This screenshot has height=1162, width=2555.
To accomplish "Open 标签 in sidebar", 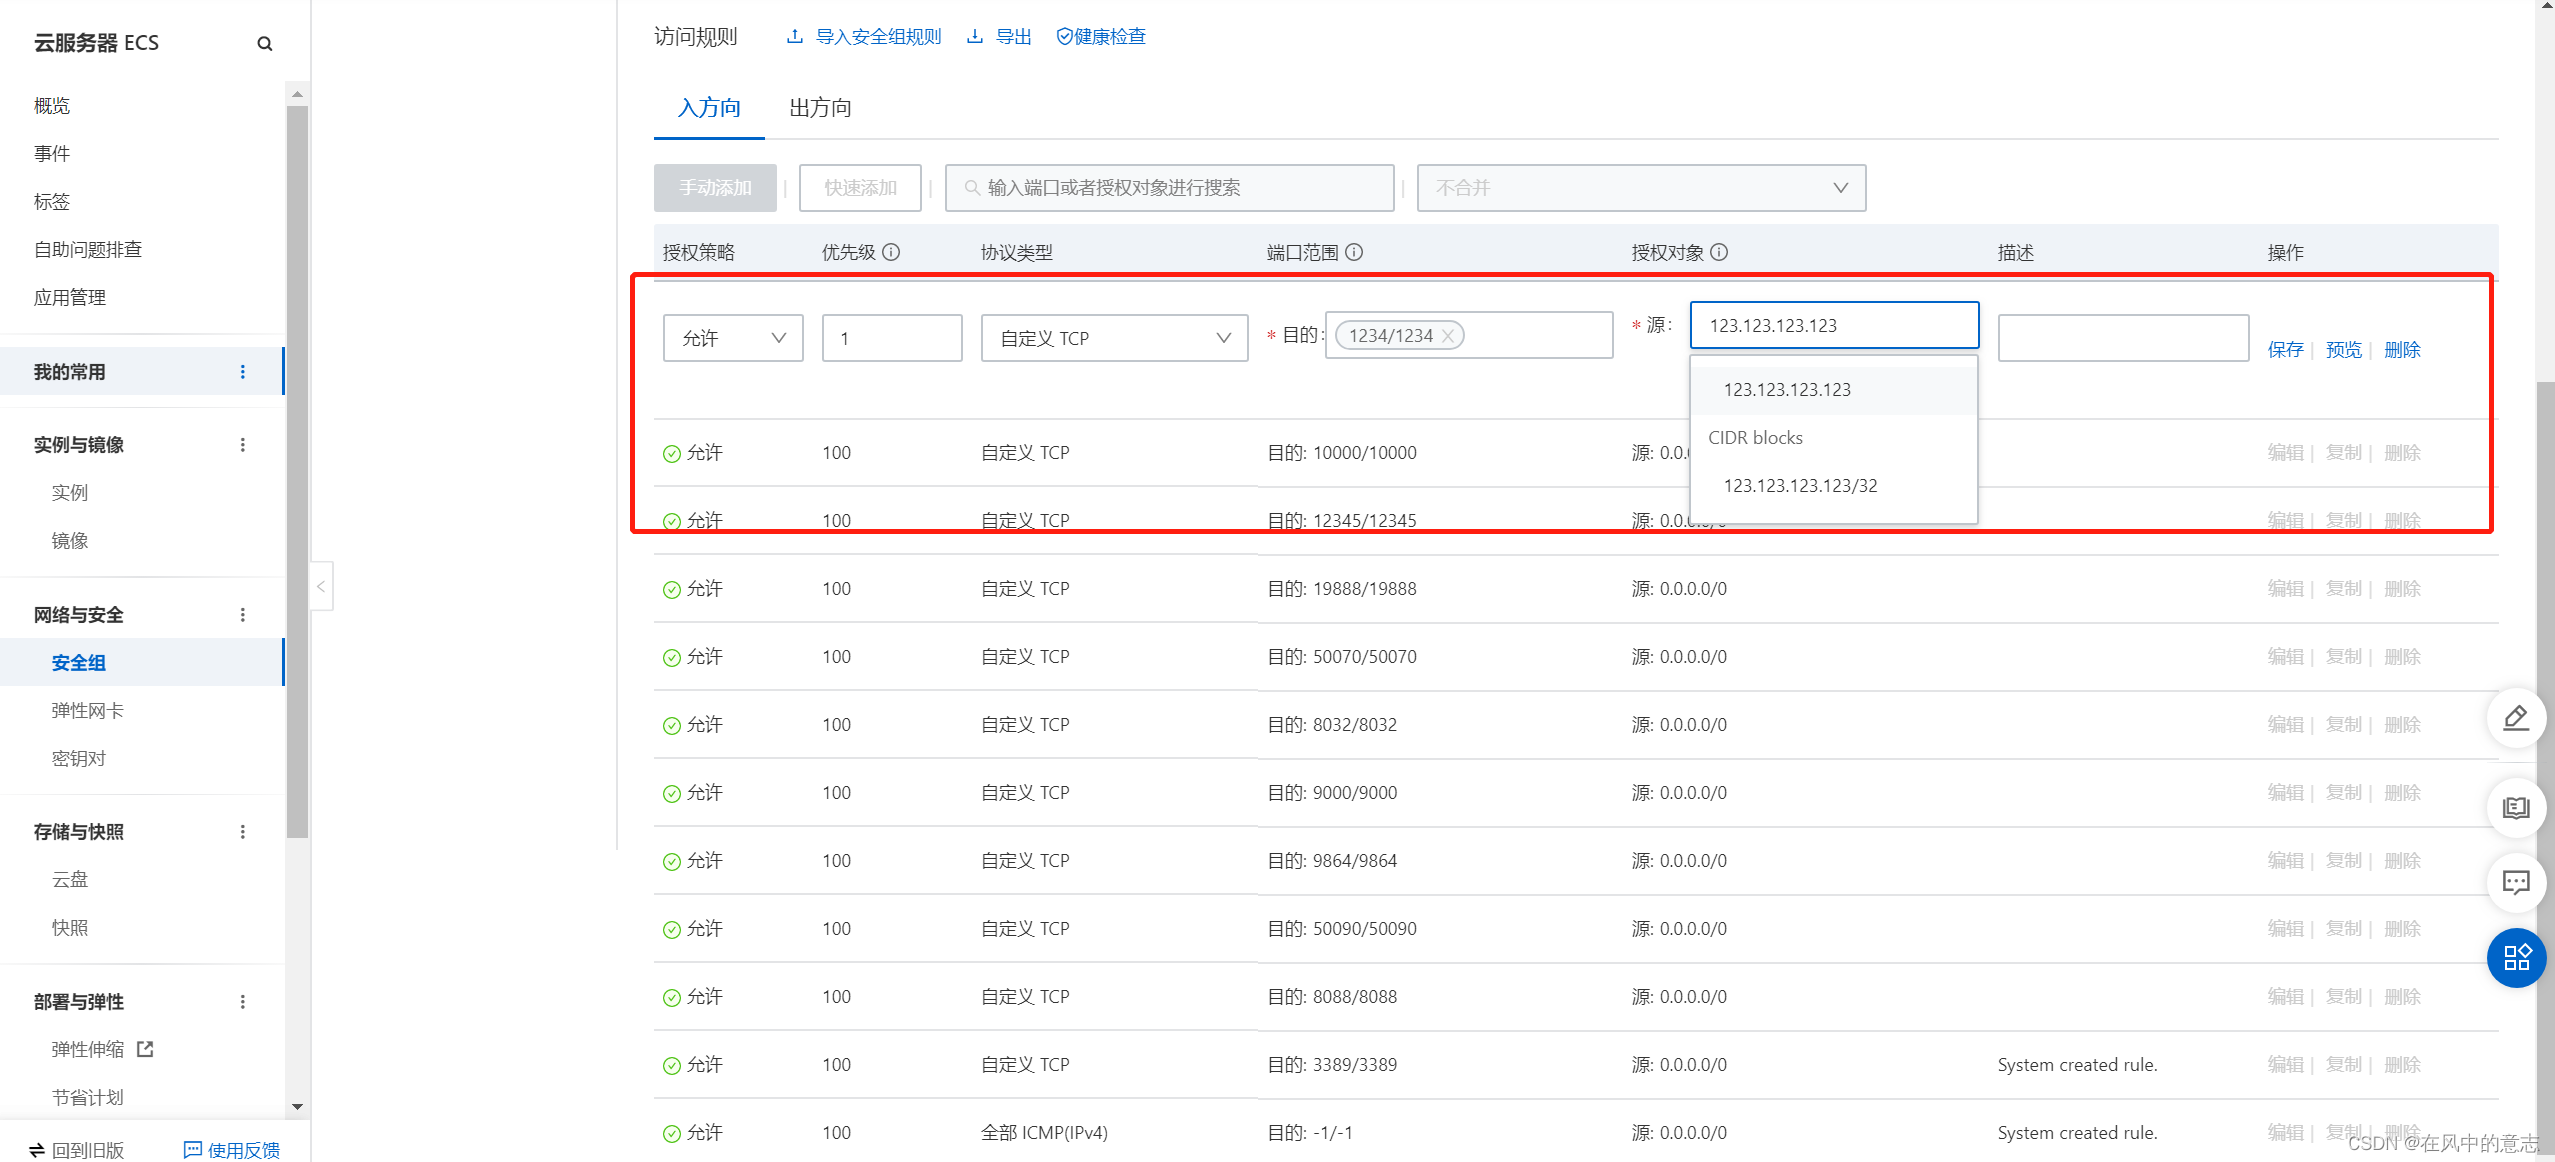I will pyautogui.click(x=52, y=202).
